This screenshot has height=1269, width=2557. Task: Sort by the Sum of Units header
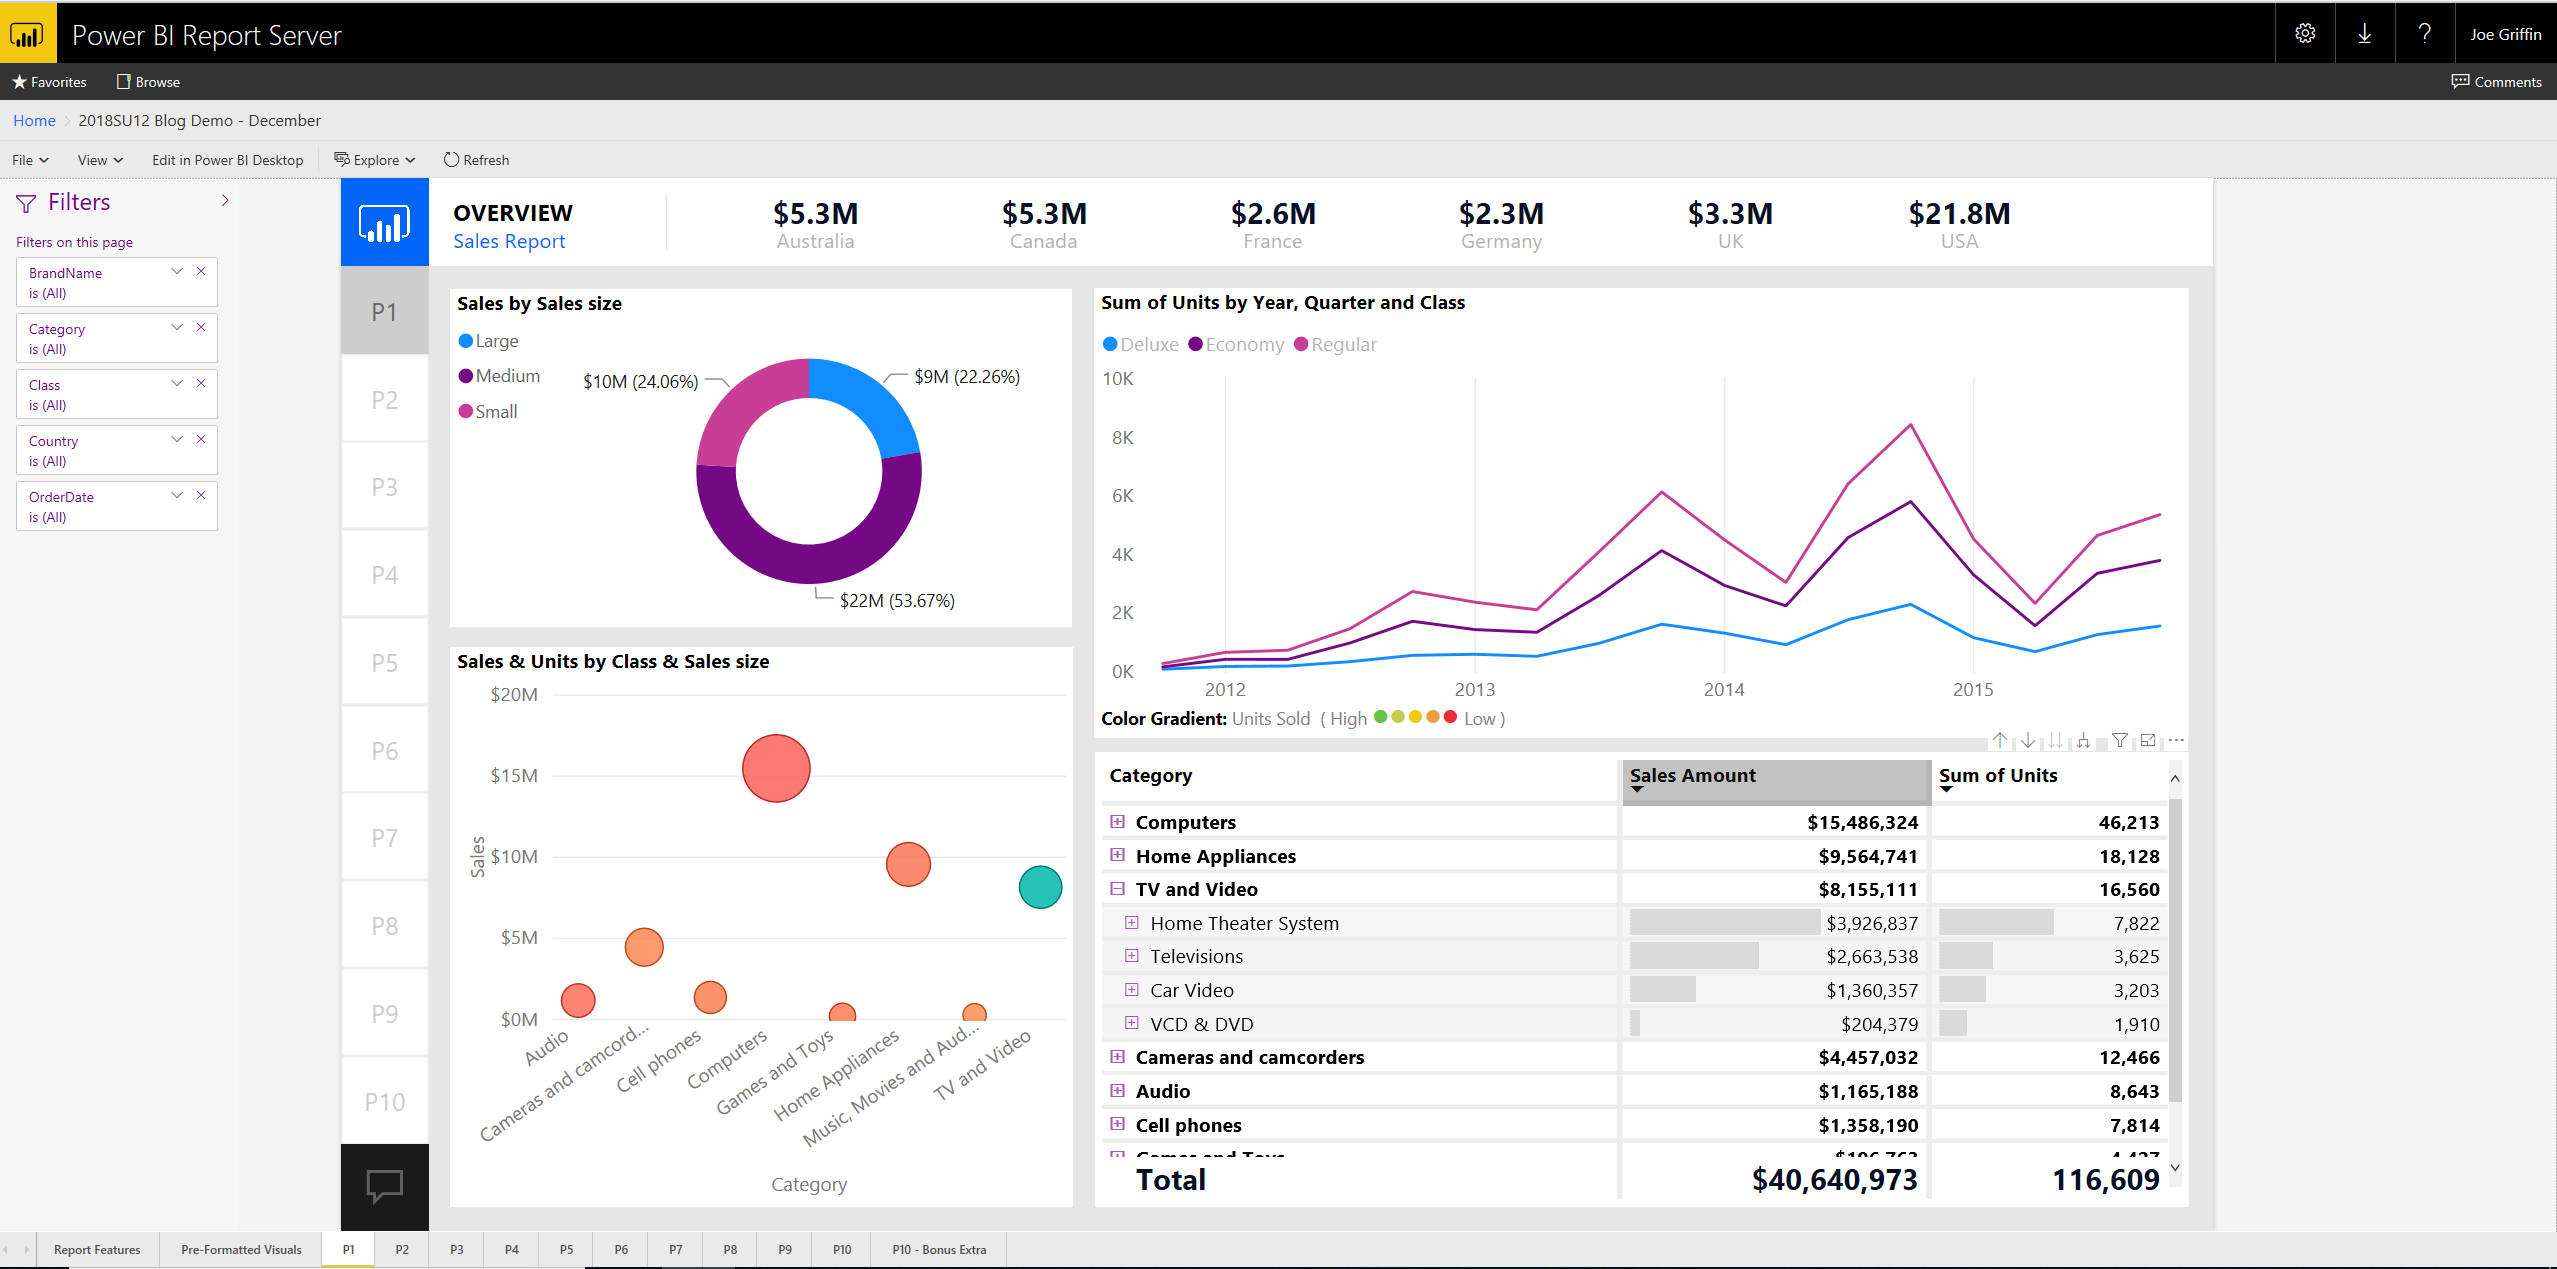point(2050,780)
